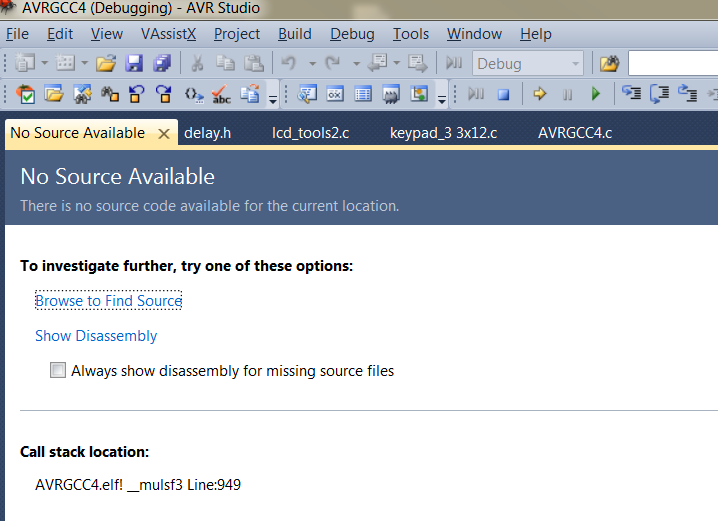Screen dimensions: 718x521
Task: Toggle Always show disassembly for missing source files
Action: click(58, 370)
